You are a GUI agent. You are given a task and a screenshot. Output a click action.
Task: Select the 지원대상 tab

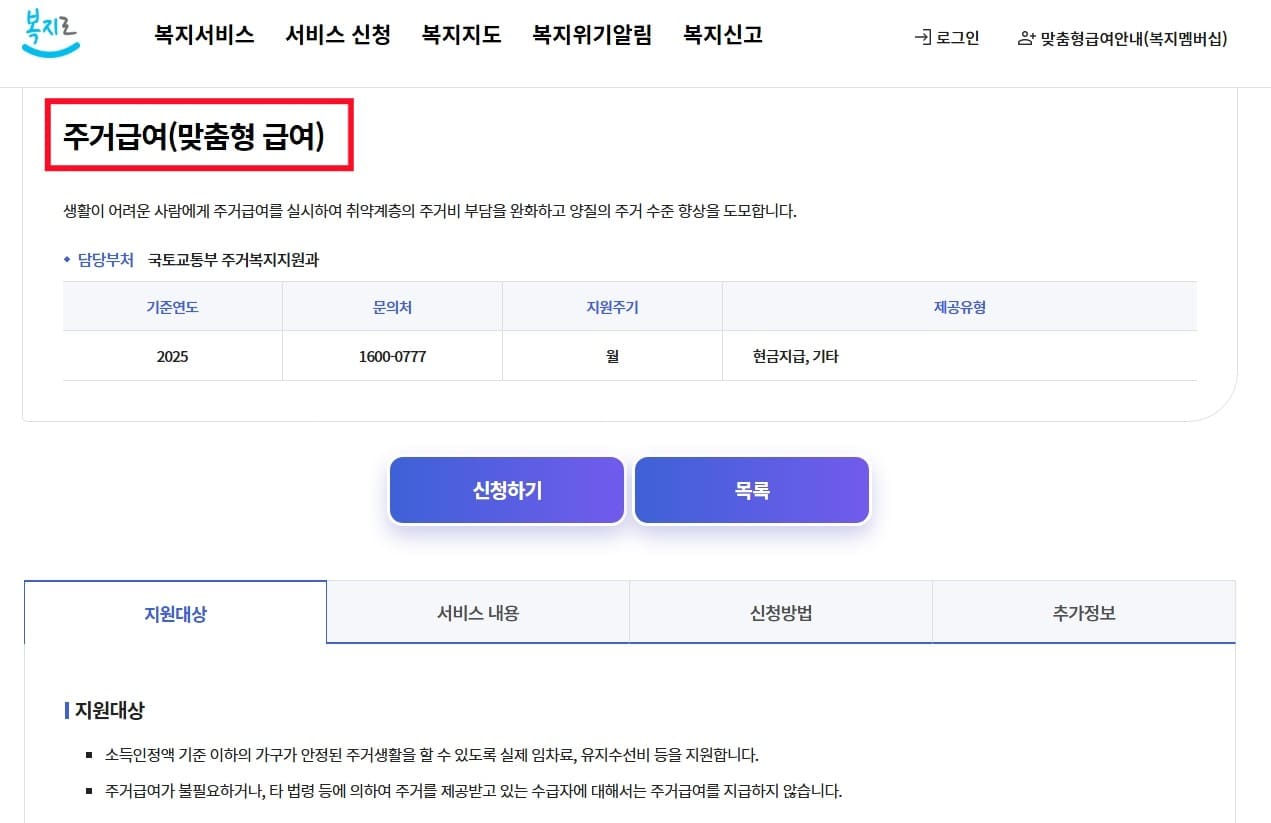(176, 613)
